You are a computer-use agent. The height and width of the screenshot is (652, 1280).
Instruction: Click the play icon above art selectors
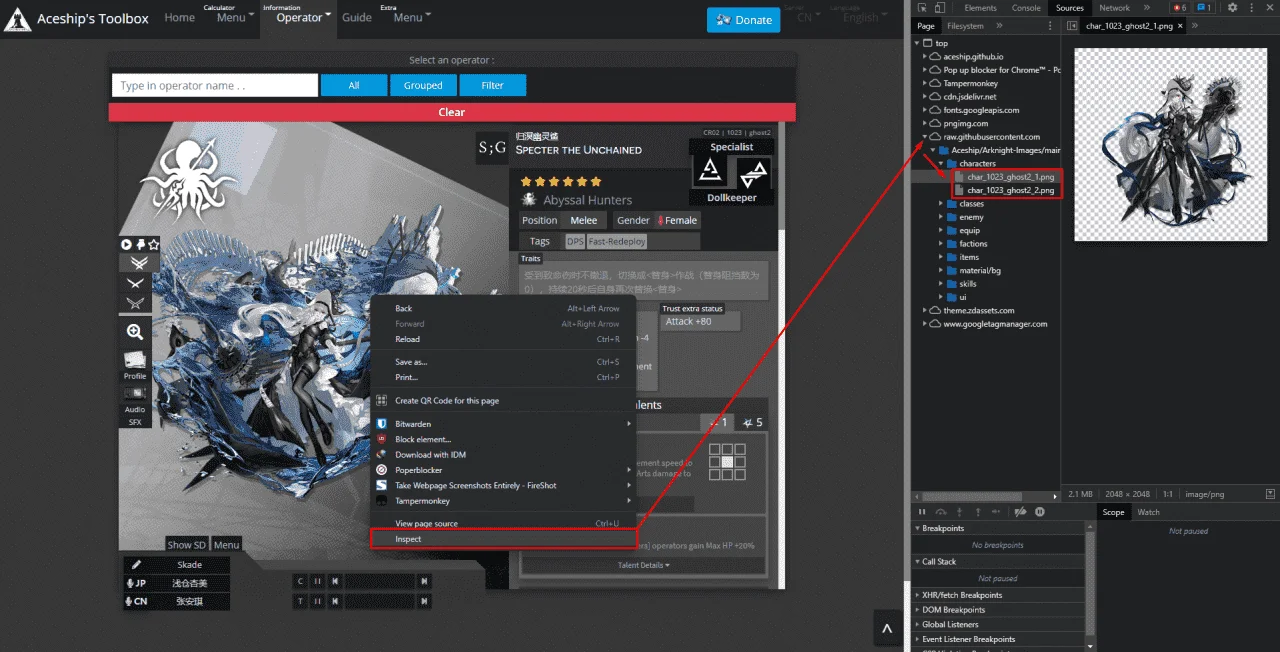pos(127,244)
